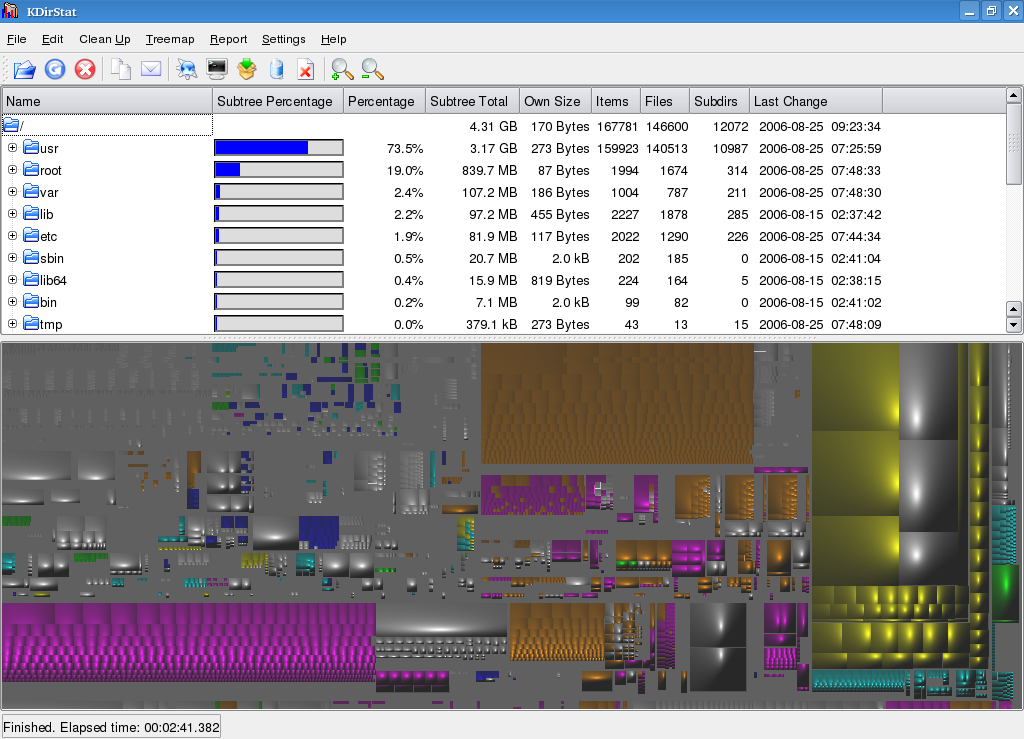1024x739 pixels.
Task: Expand the root directory tree node
Action: (12, 170)
